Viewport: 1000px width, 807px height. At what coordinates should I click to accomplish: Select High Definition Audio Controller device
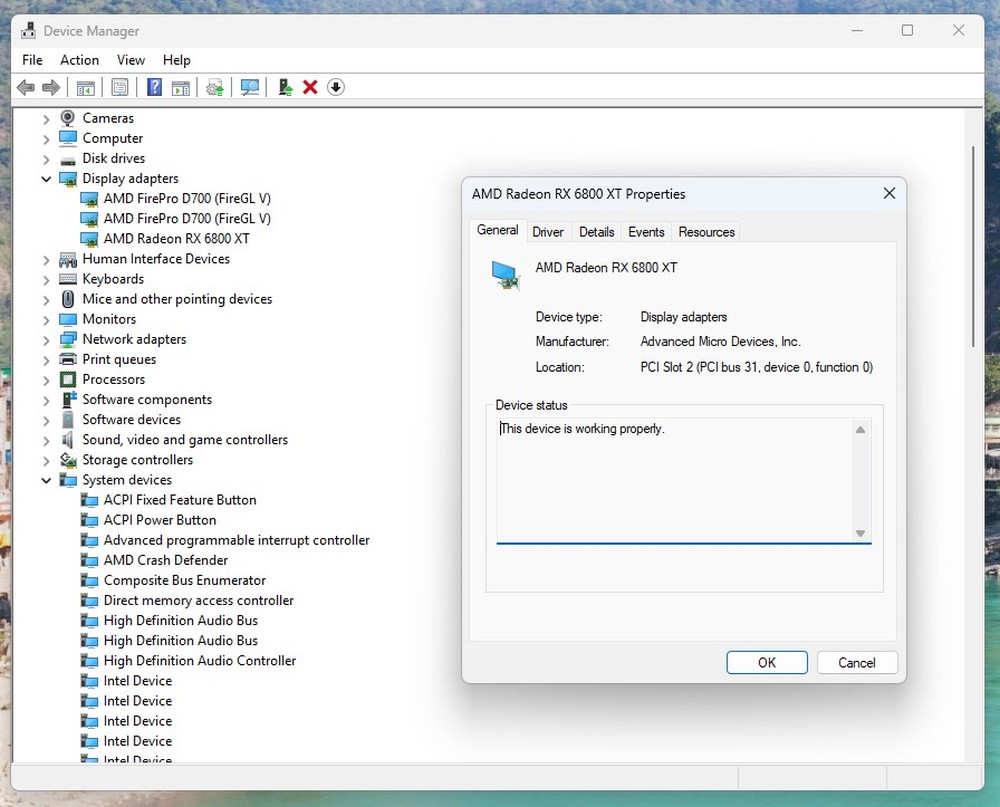[x=200, y=661]
